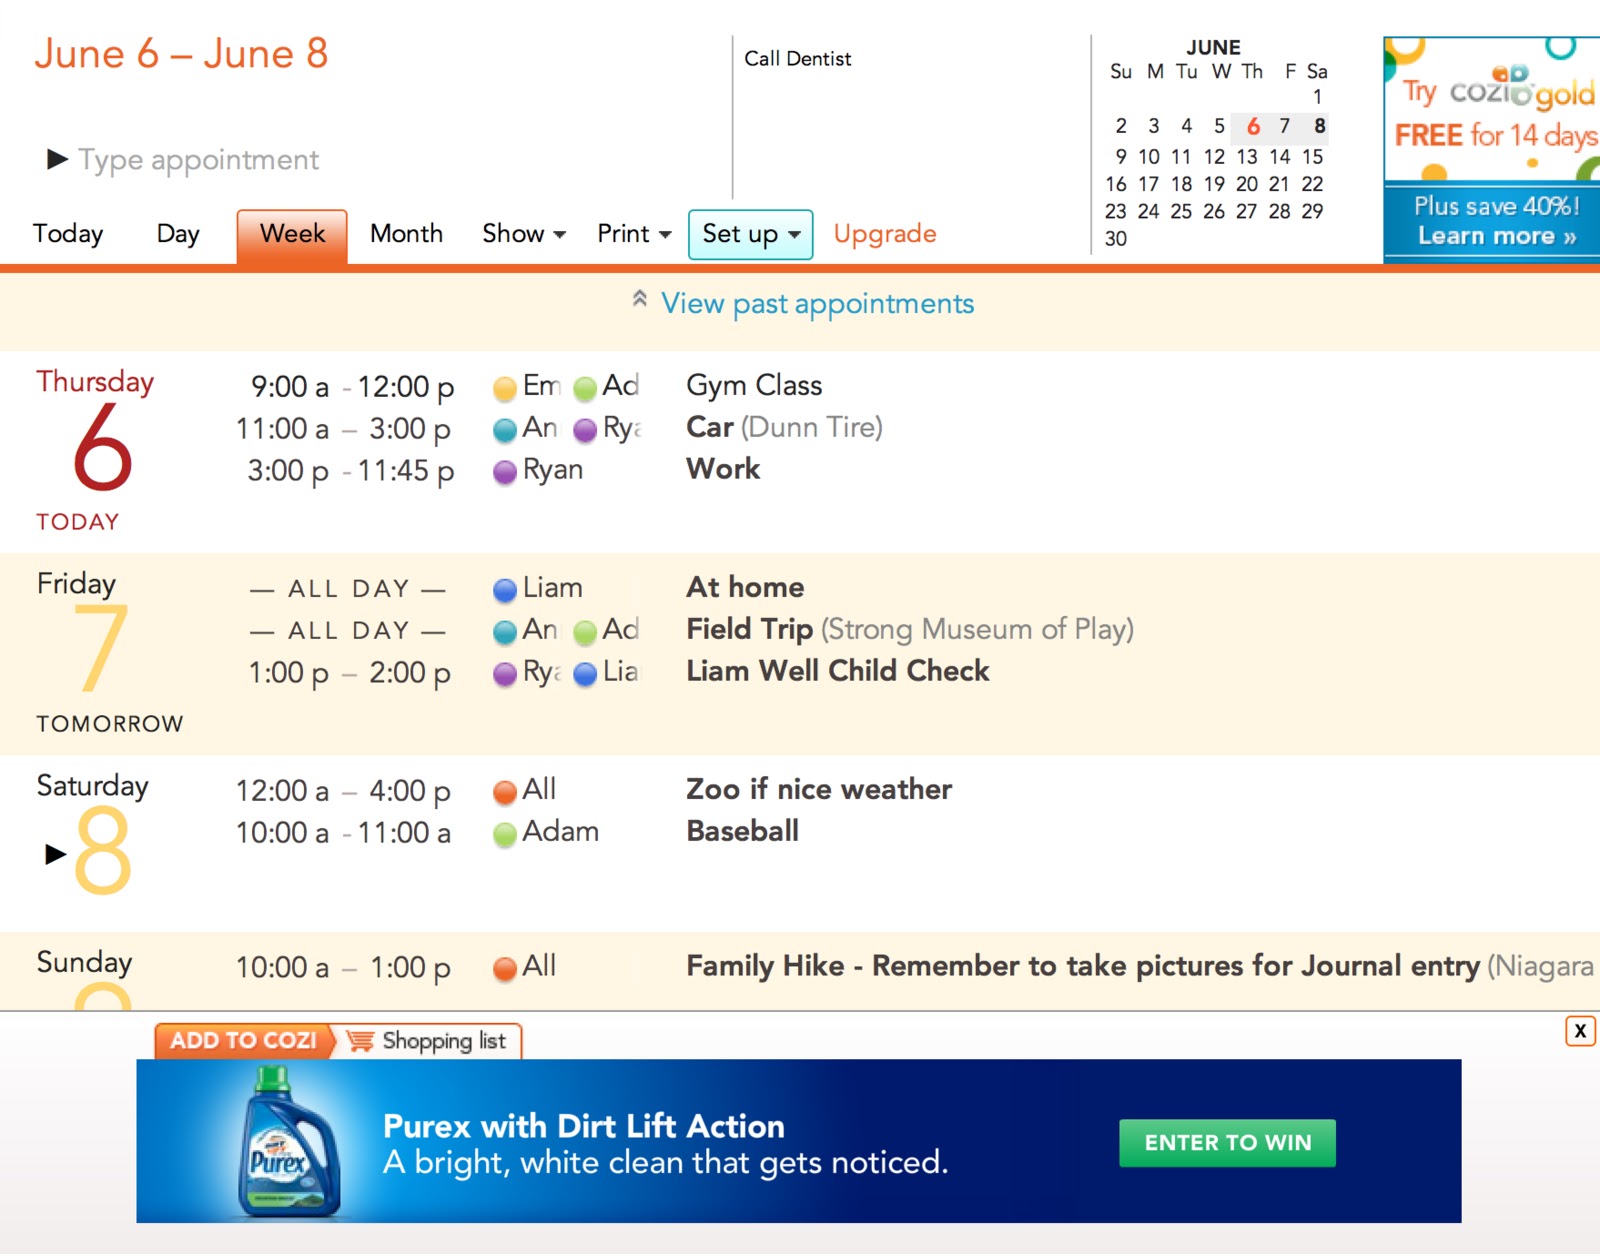Click the June 6 – June 8 heading
1600x1254 pixels.
pos(181,54)
